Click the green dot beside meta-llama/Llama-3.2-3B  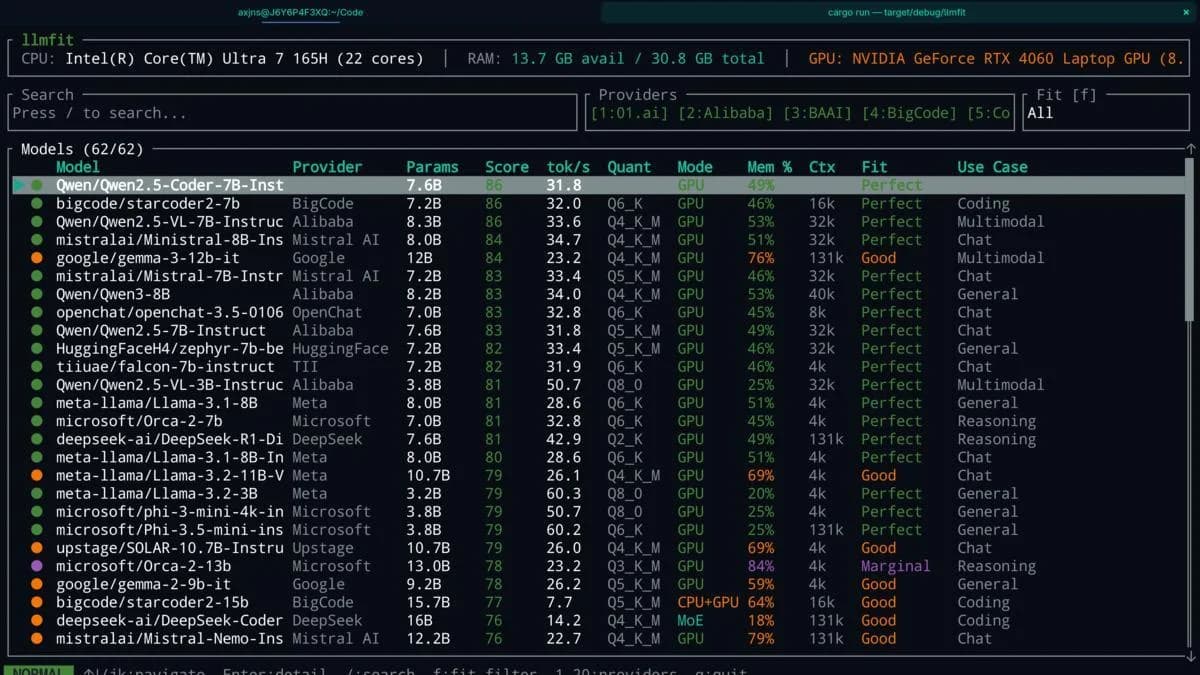(37, 494)
